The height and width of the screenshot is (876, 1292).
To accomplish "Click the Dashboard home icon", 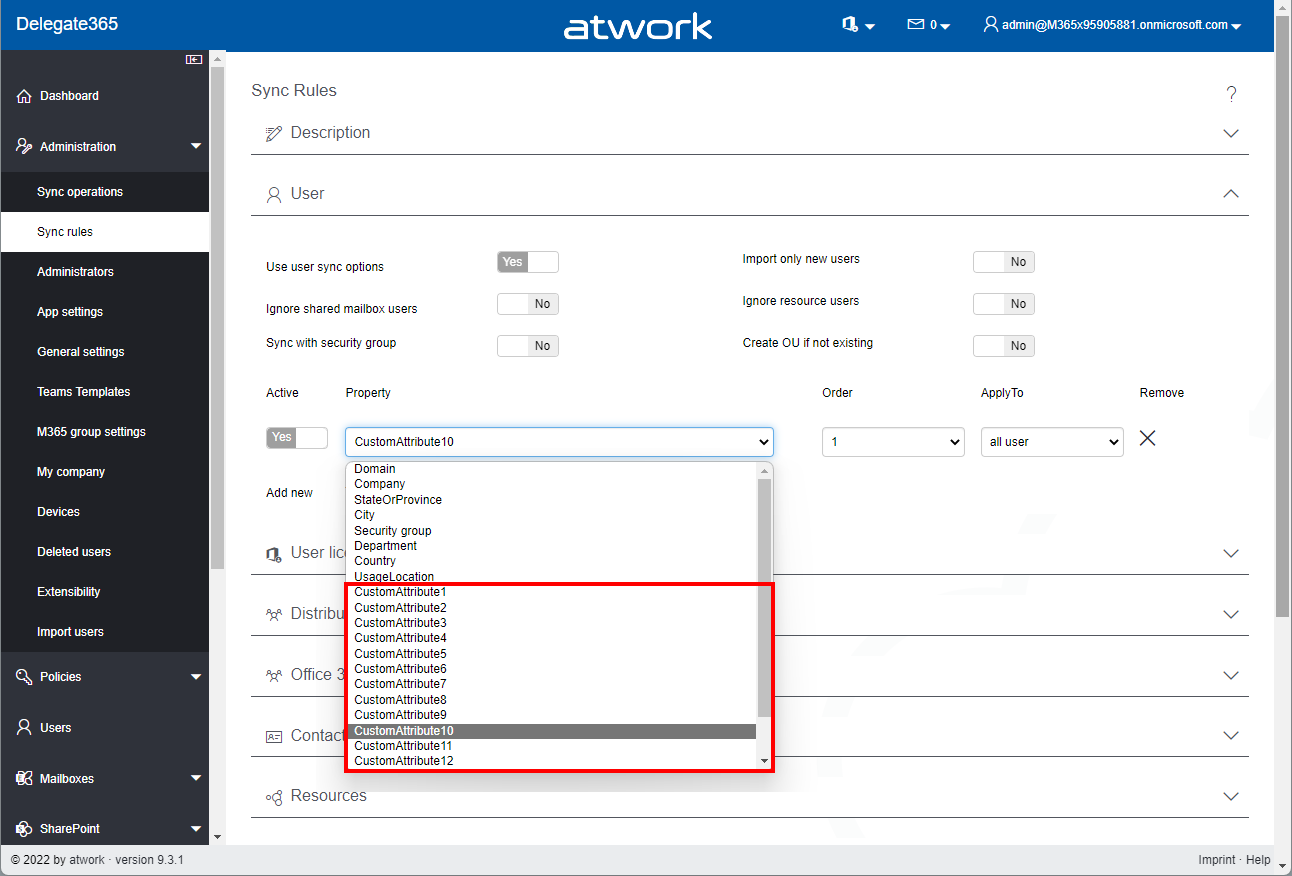I will [24, 97].
